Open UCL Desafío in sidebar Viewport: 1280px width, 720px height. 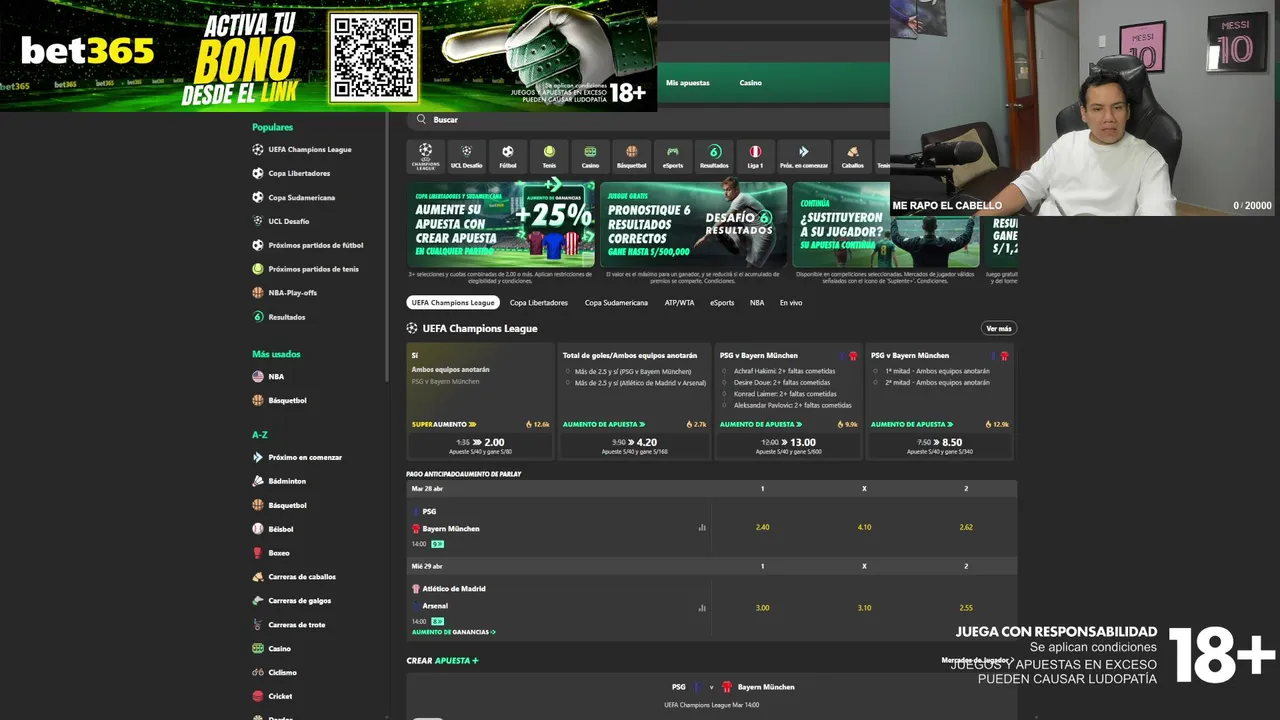click(x=288, y=222)
